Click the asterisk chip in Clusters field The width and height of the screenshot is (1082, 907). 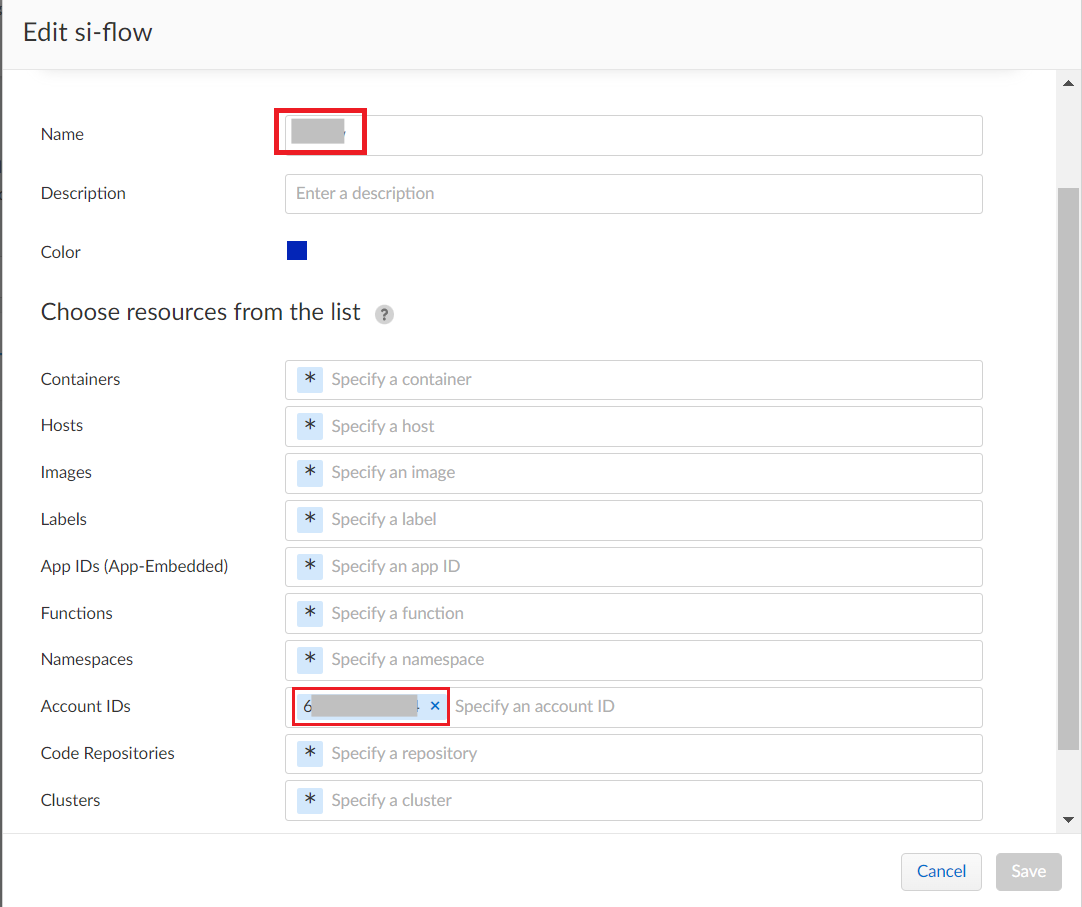(310, 800)
